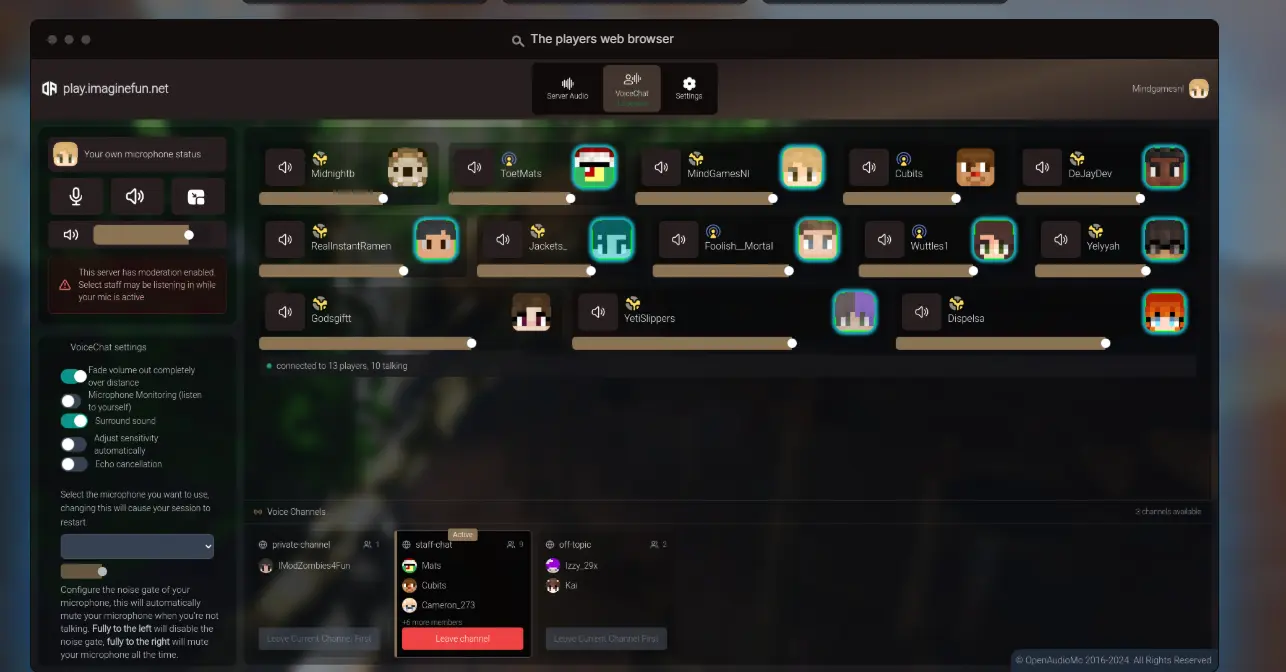Mute ToetMats speaker icon
The image size is (1286, 672).
[x=475, y=167]
